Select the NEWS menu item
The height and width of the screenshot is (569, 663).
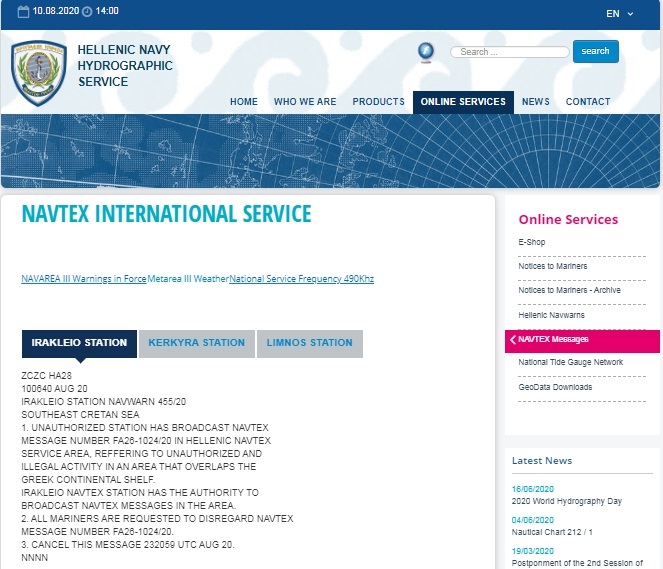pos(535,102)
